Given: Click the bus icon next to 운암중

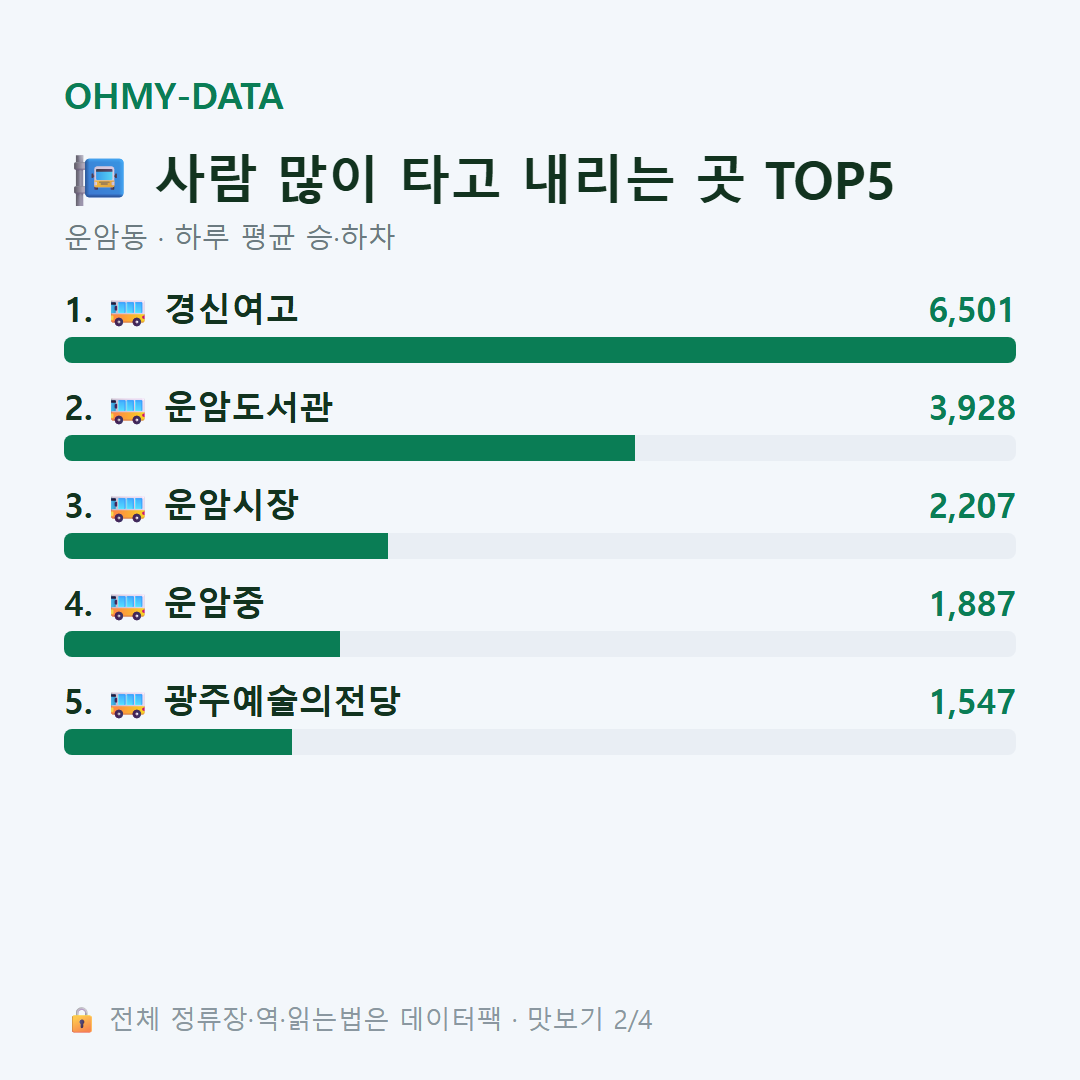Looking at the screenshot, I should point(127,606).
